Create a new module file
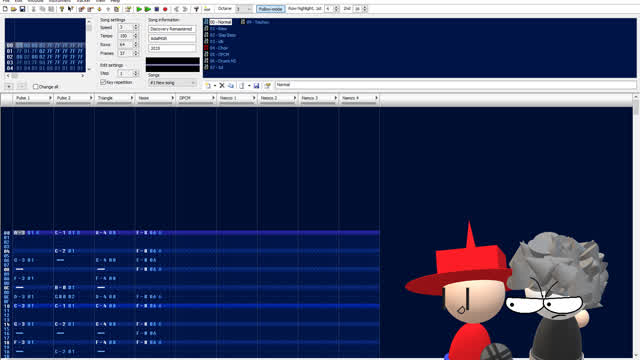This screenshot has width=640, height=360. pyautogui.click(x=5, y=9)
